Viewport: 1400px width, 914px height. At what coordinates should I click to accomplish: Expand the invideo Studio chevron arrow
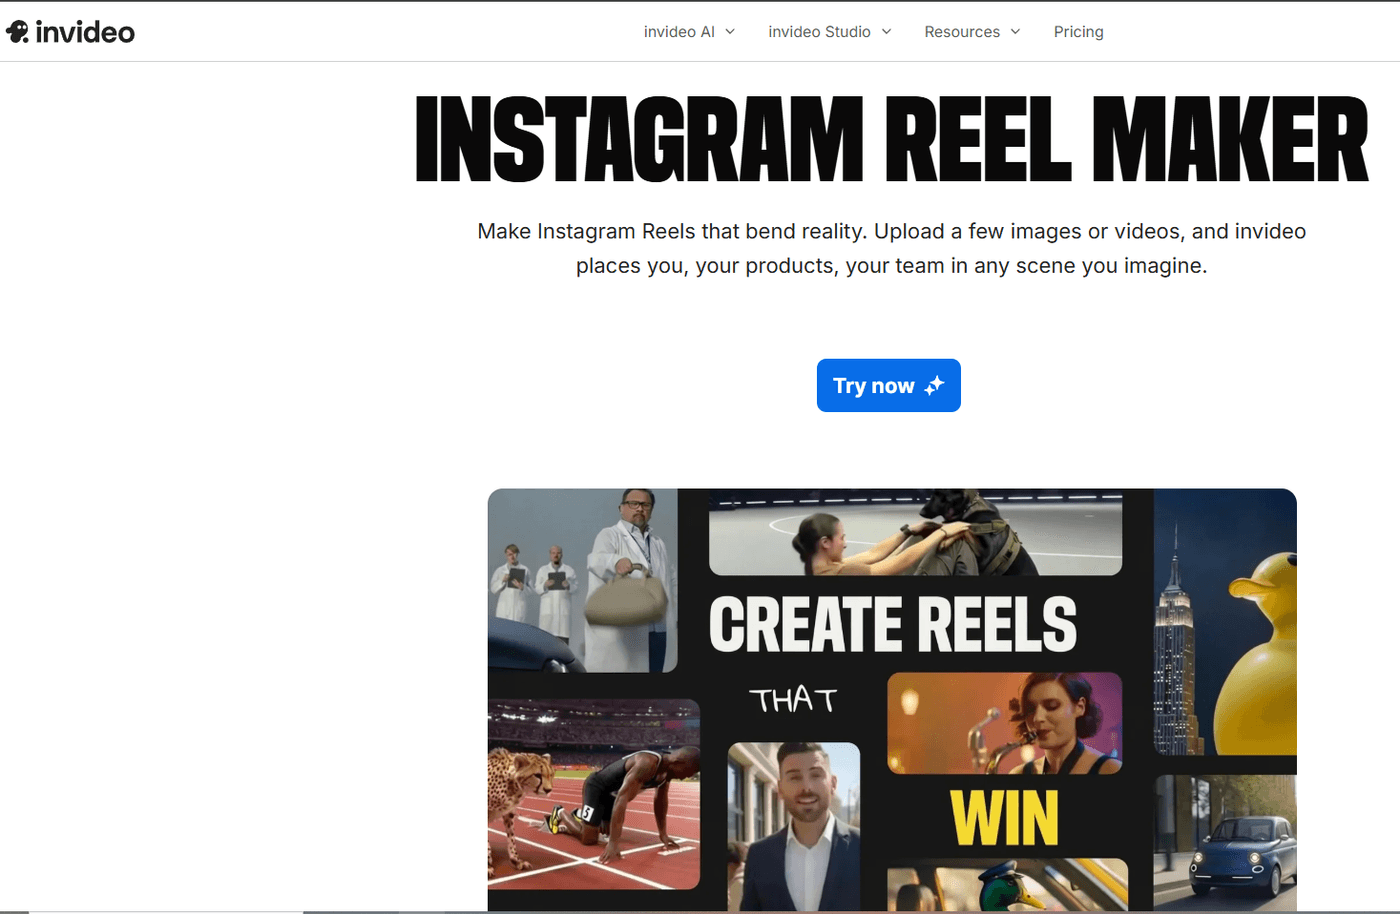click(x=886, y=32)
